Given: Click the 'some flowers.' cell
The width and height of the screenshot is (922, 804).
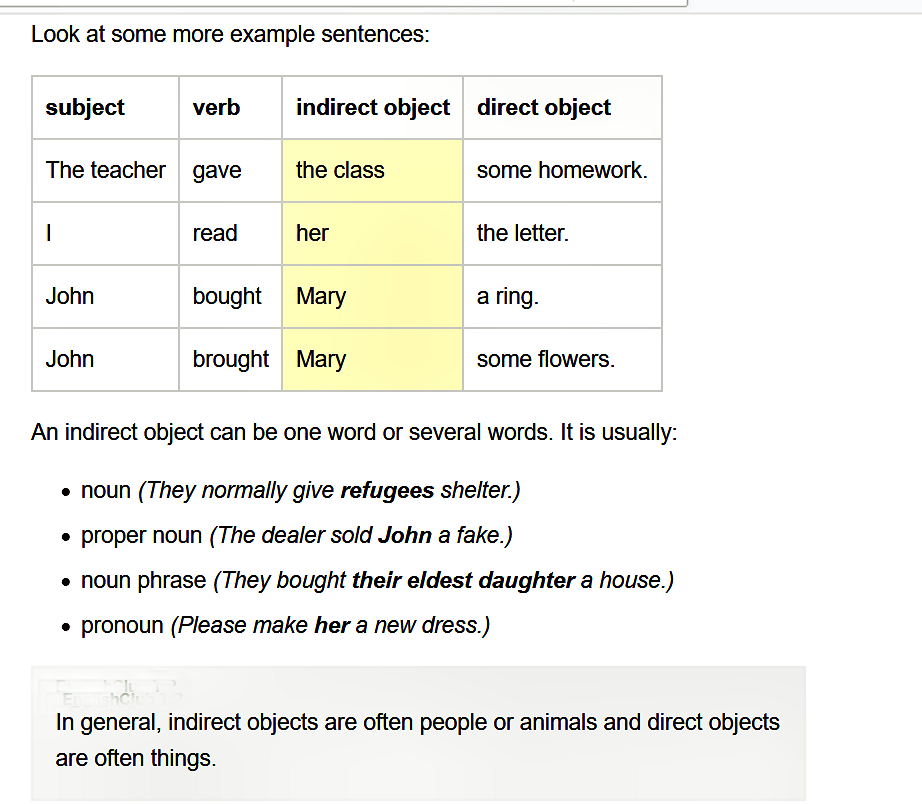Looking at the screenshot, I should point(563,359).
